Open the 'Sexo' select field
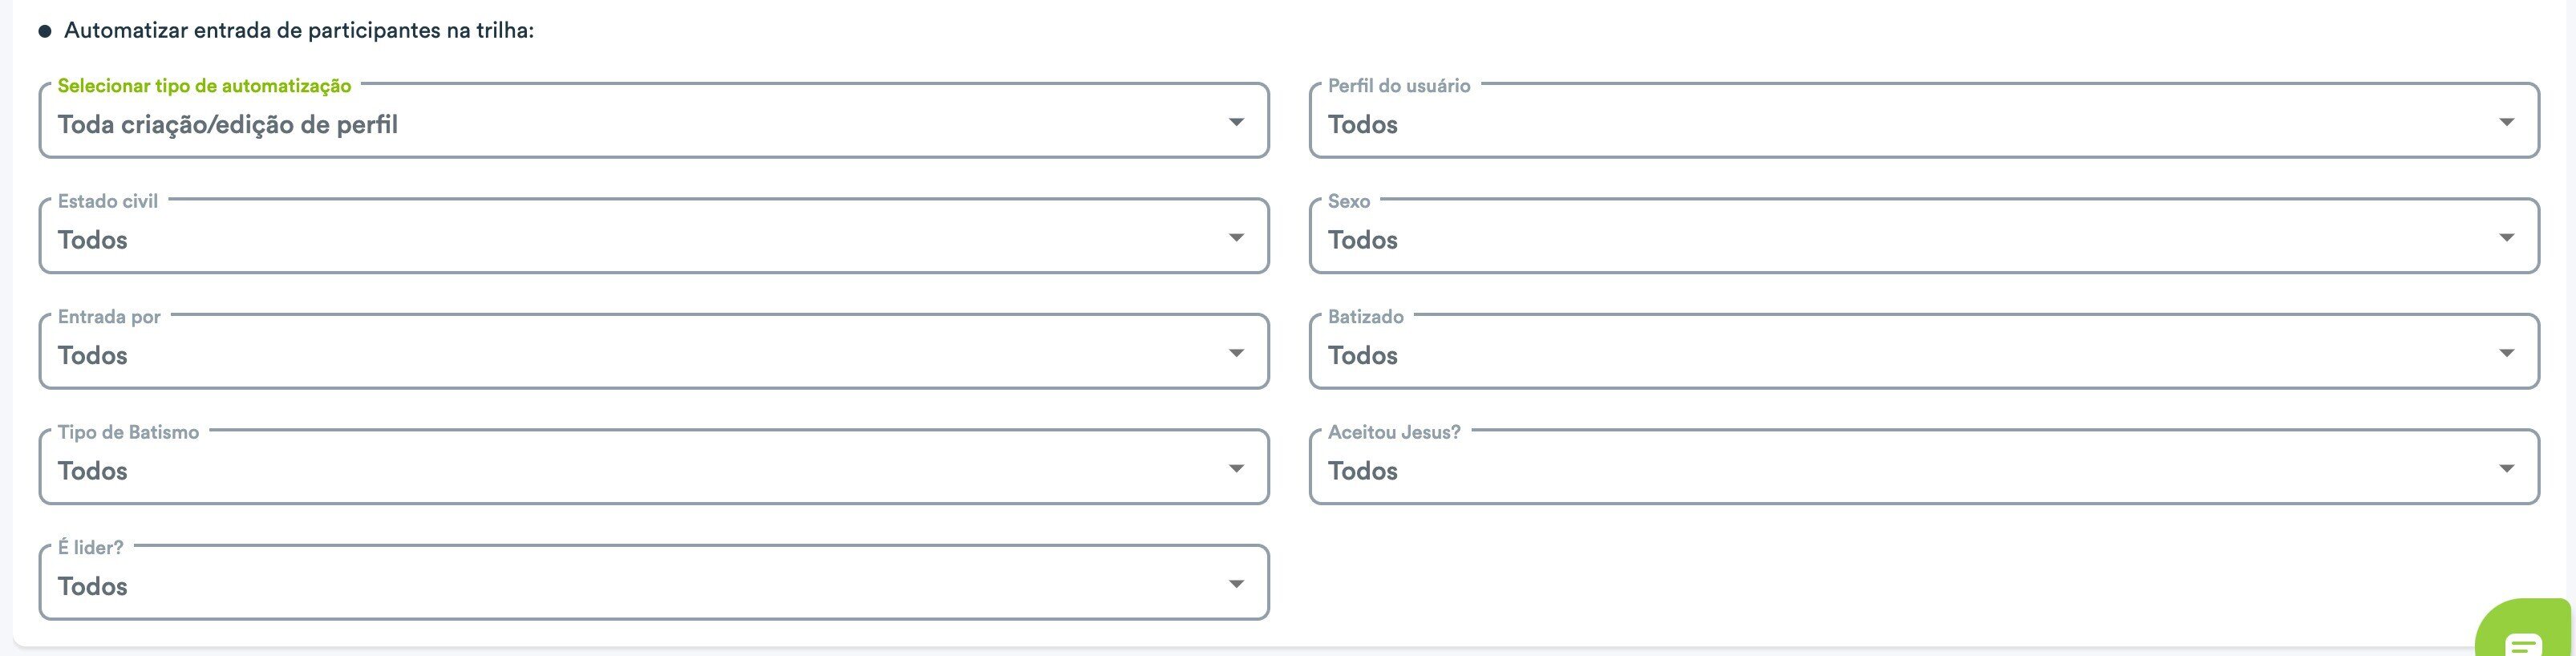 tap(1924, 236)
